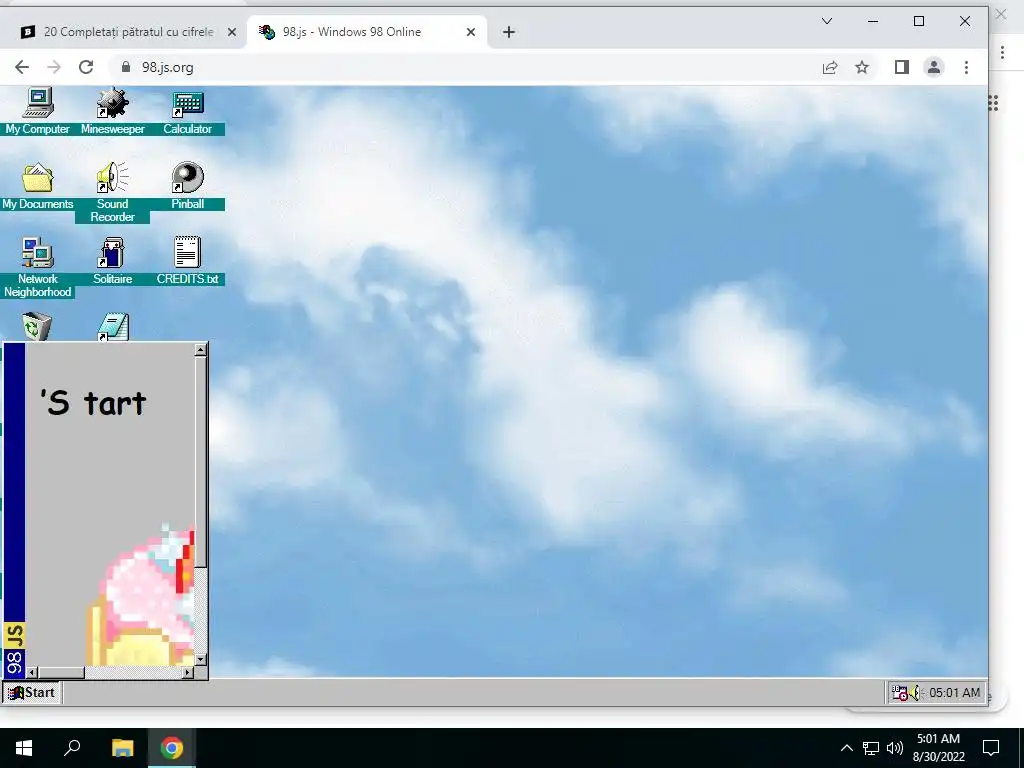This screenshot has width=1024, height=768.
Task: Share this page from Chrome toolbar
Action: [x=830, y=67]
